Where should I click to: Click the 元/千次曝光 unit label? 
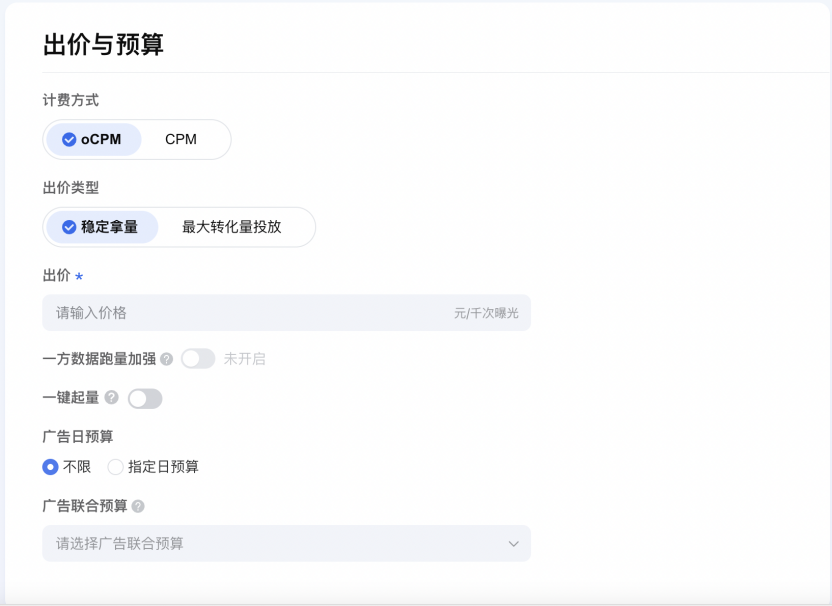486,314
